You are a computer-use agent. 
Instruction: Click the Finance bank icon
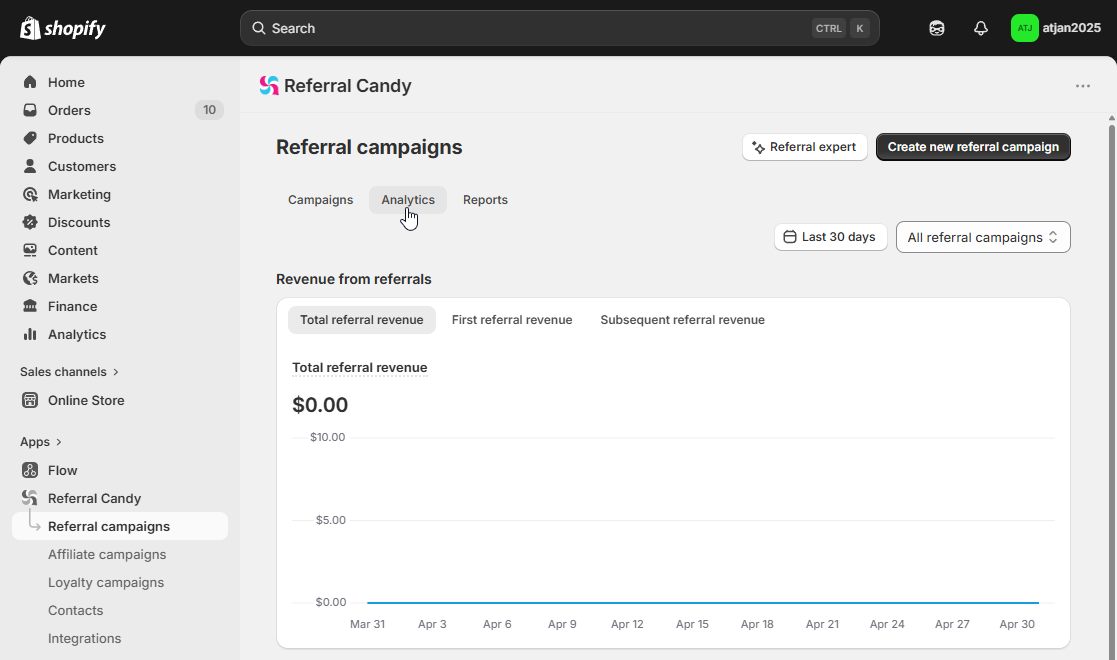[30, 306]
